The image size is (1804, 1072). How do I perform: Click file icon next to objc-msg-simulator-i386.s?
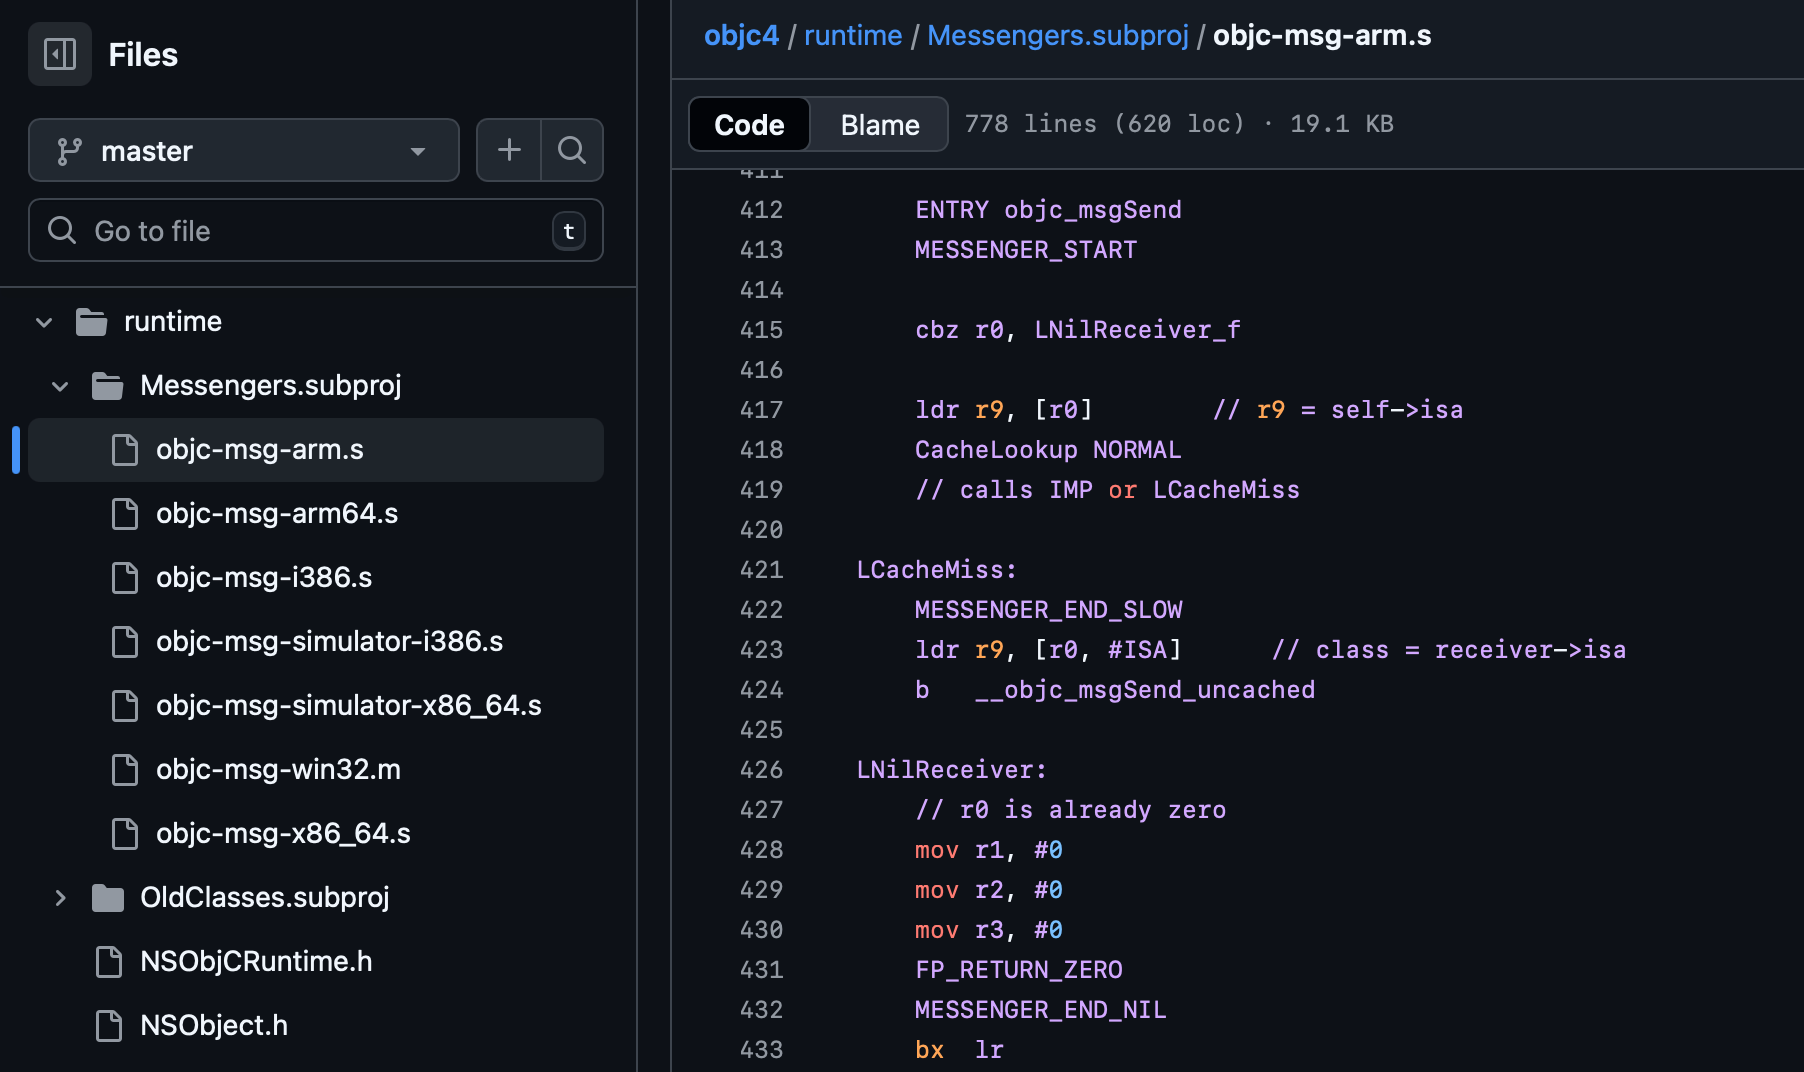[125, 642]
